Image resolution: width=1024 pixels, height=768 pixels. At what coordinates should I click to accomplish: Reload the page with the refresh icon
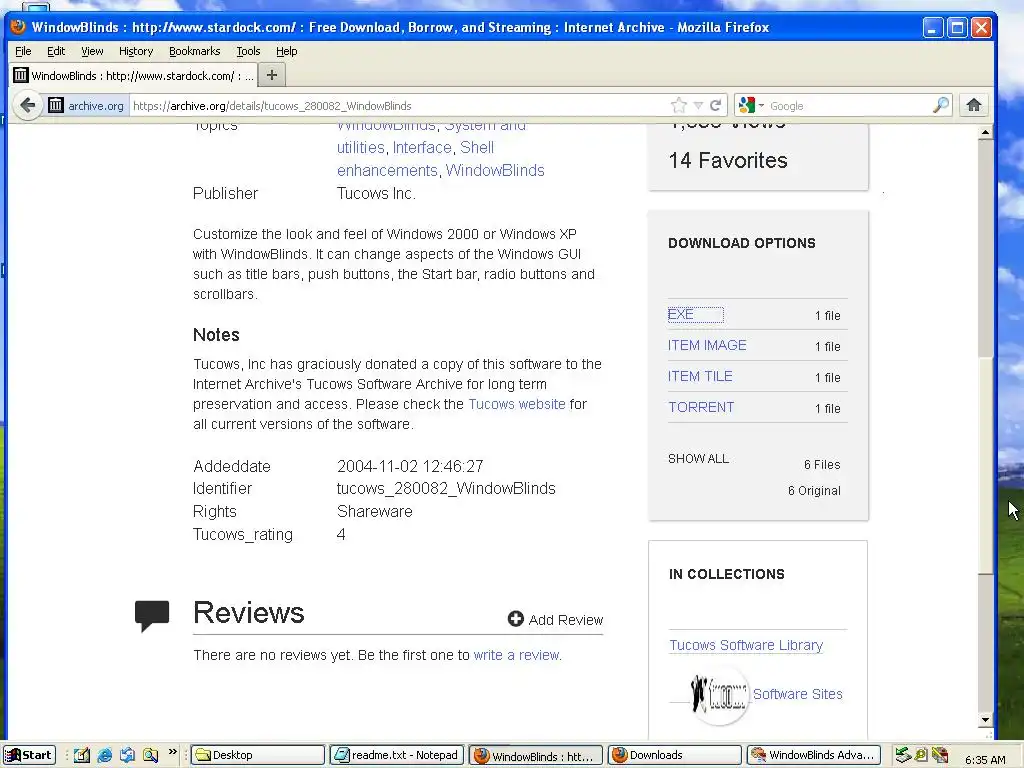716,105
